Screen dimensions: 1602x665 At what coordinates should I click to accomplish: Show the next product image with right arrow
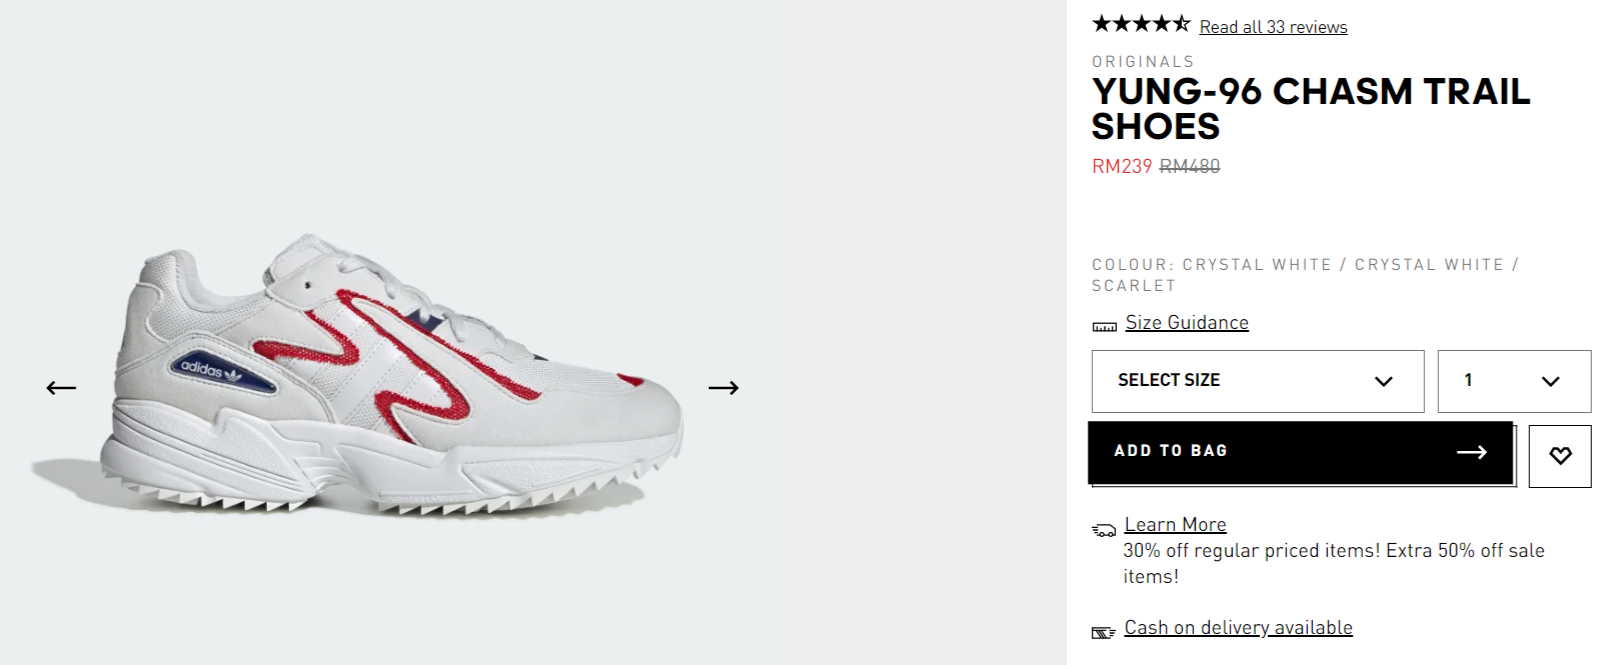point(723,388)
